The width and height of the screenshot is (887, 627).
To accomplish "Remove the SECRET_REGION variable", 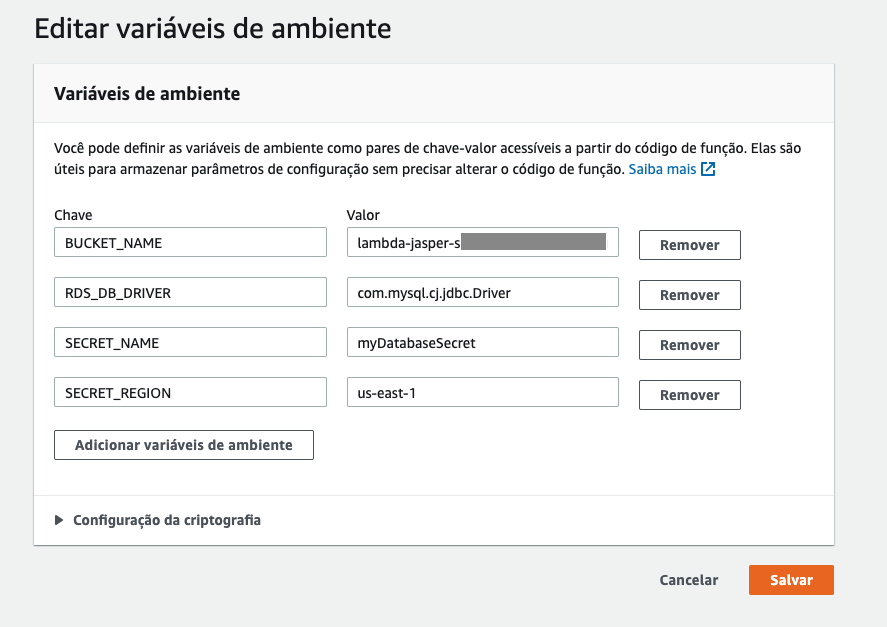I will coord(689,395).
